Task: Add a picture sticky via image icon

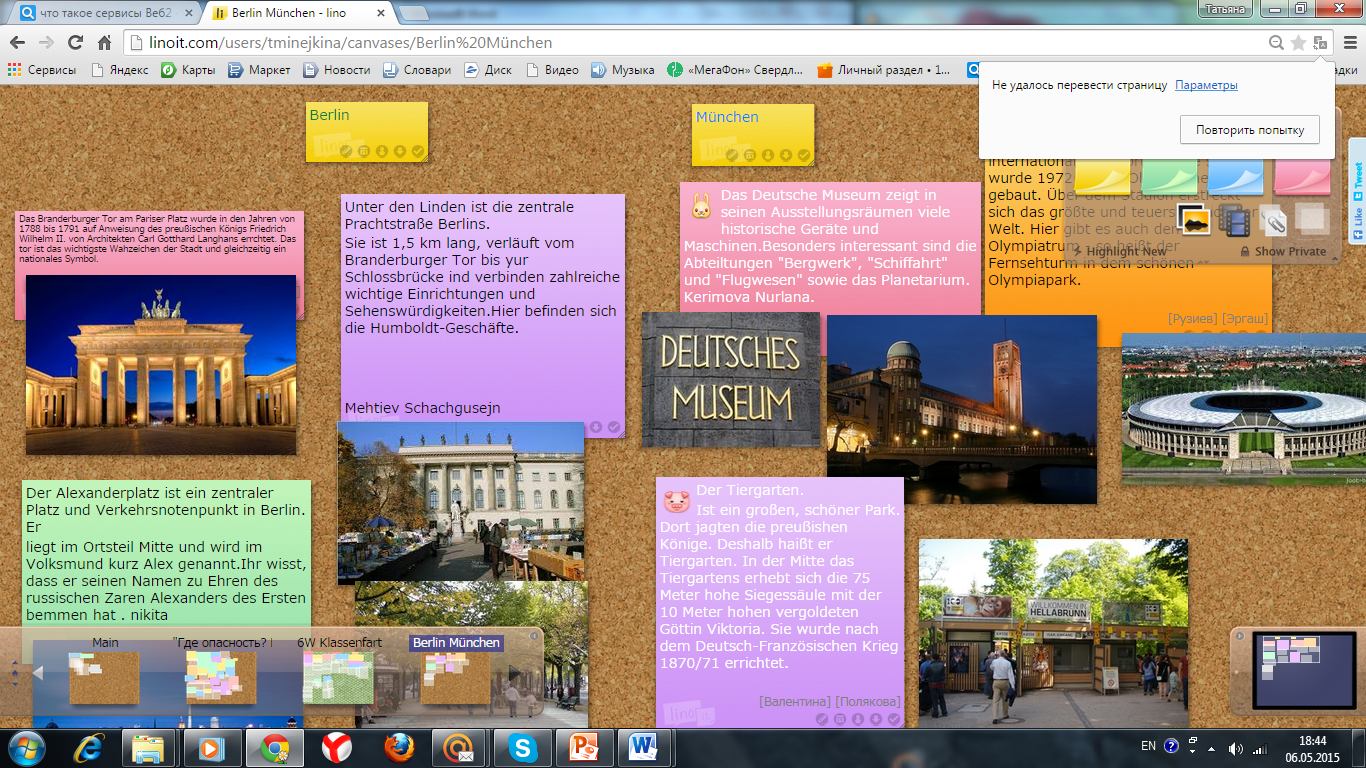Action: [1194, 219]
